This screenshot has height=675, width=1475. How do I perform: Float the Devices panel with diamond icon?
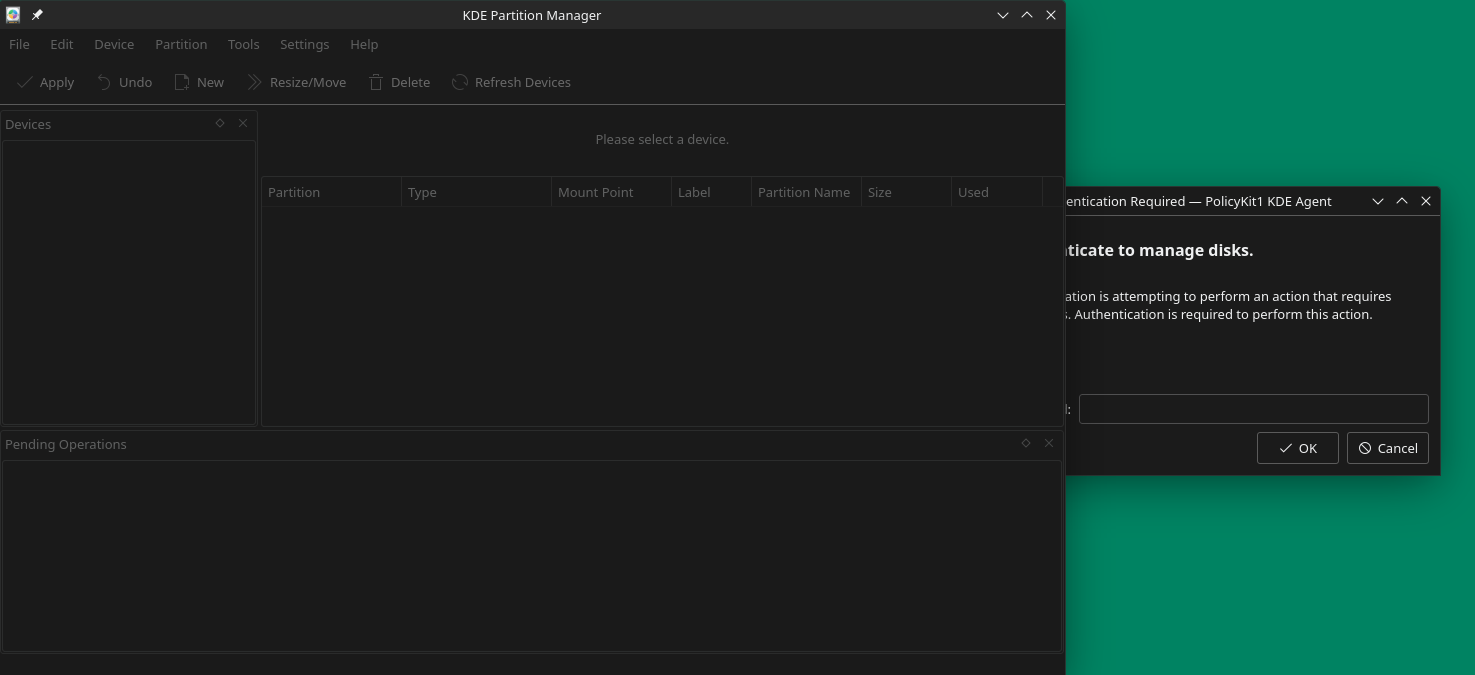(220, 123)
